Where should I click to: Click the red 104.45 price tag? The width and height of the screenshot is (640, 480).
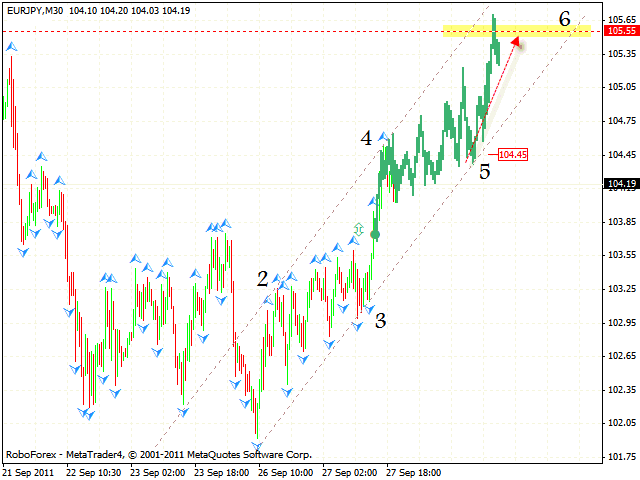tap(512, 154)
